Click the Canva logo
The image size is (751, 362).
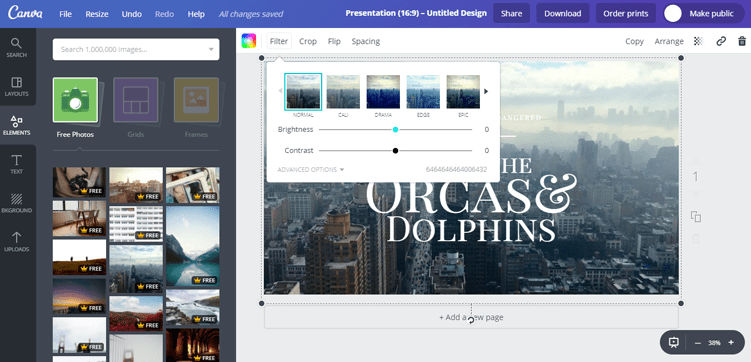pos(25,13)
